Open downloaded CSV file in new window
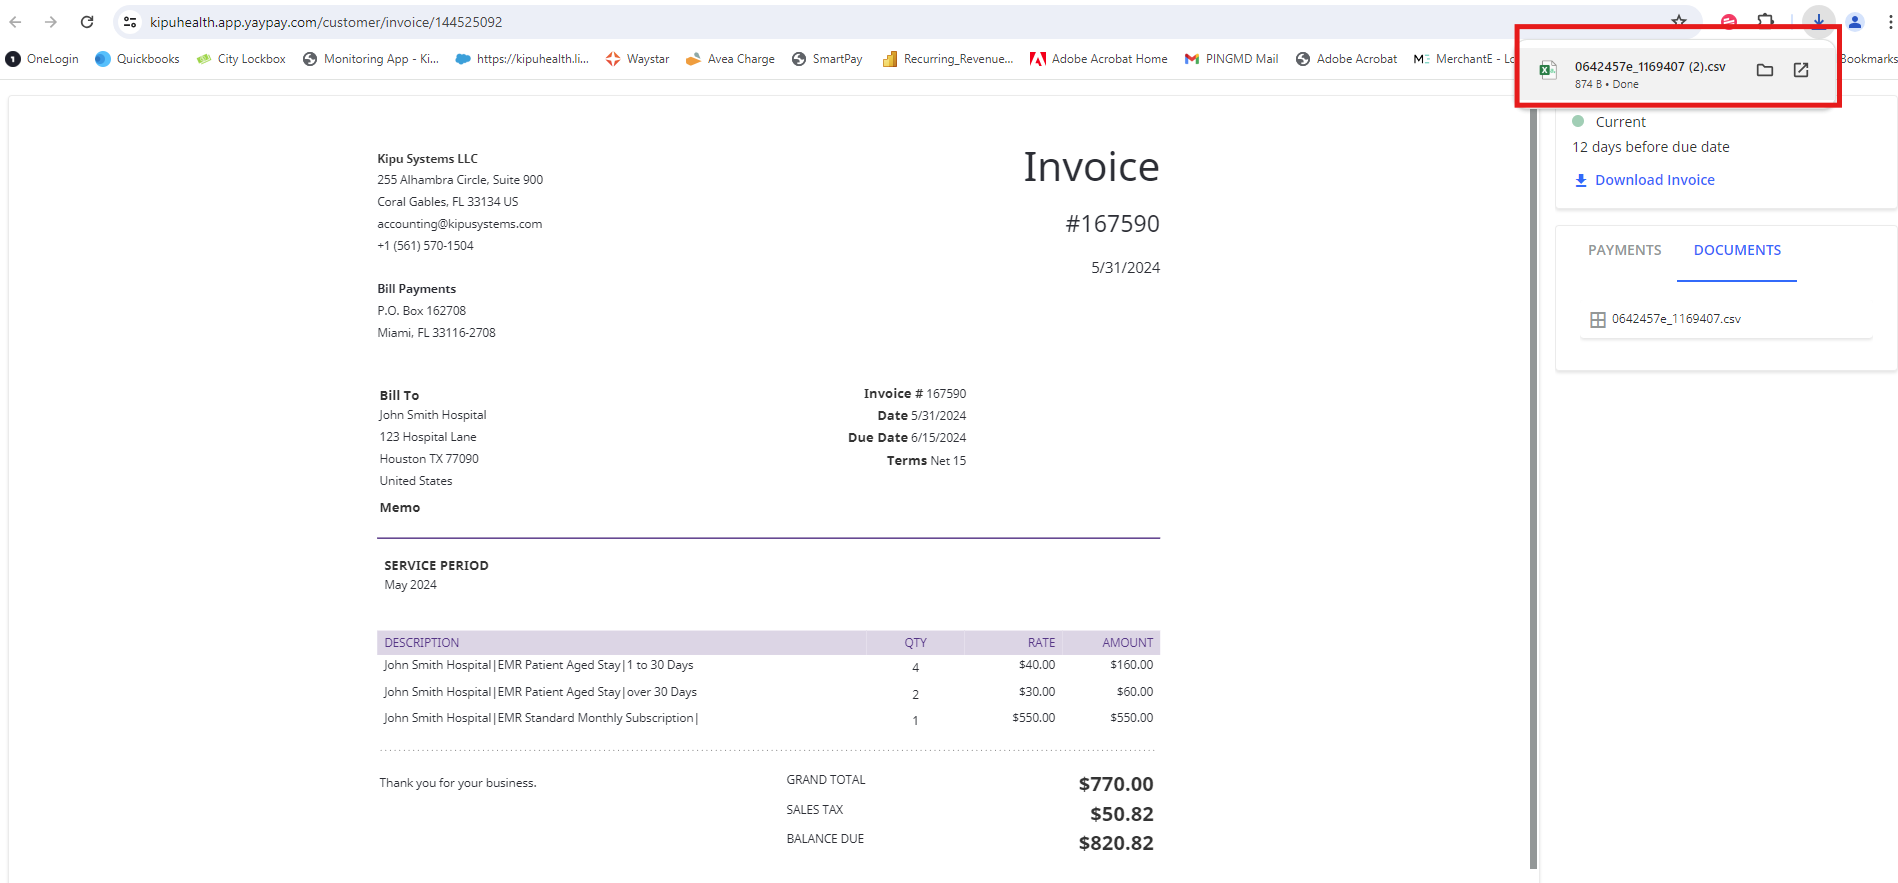Screen dimensions: 1898x883 [1800, 70]
